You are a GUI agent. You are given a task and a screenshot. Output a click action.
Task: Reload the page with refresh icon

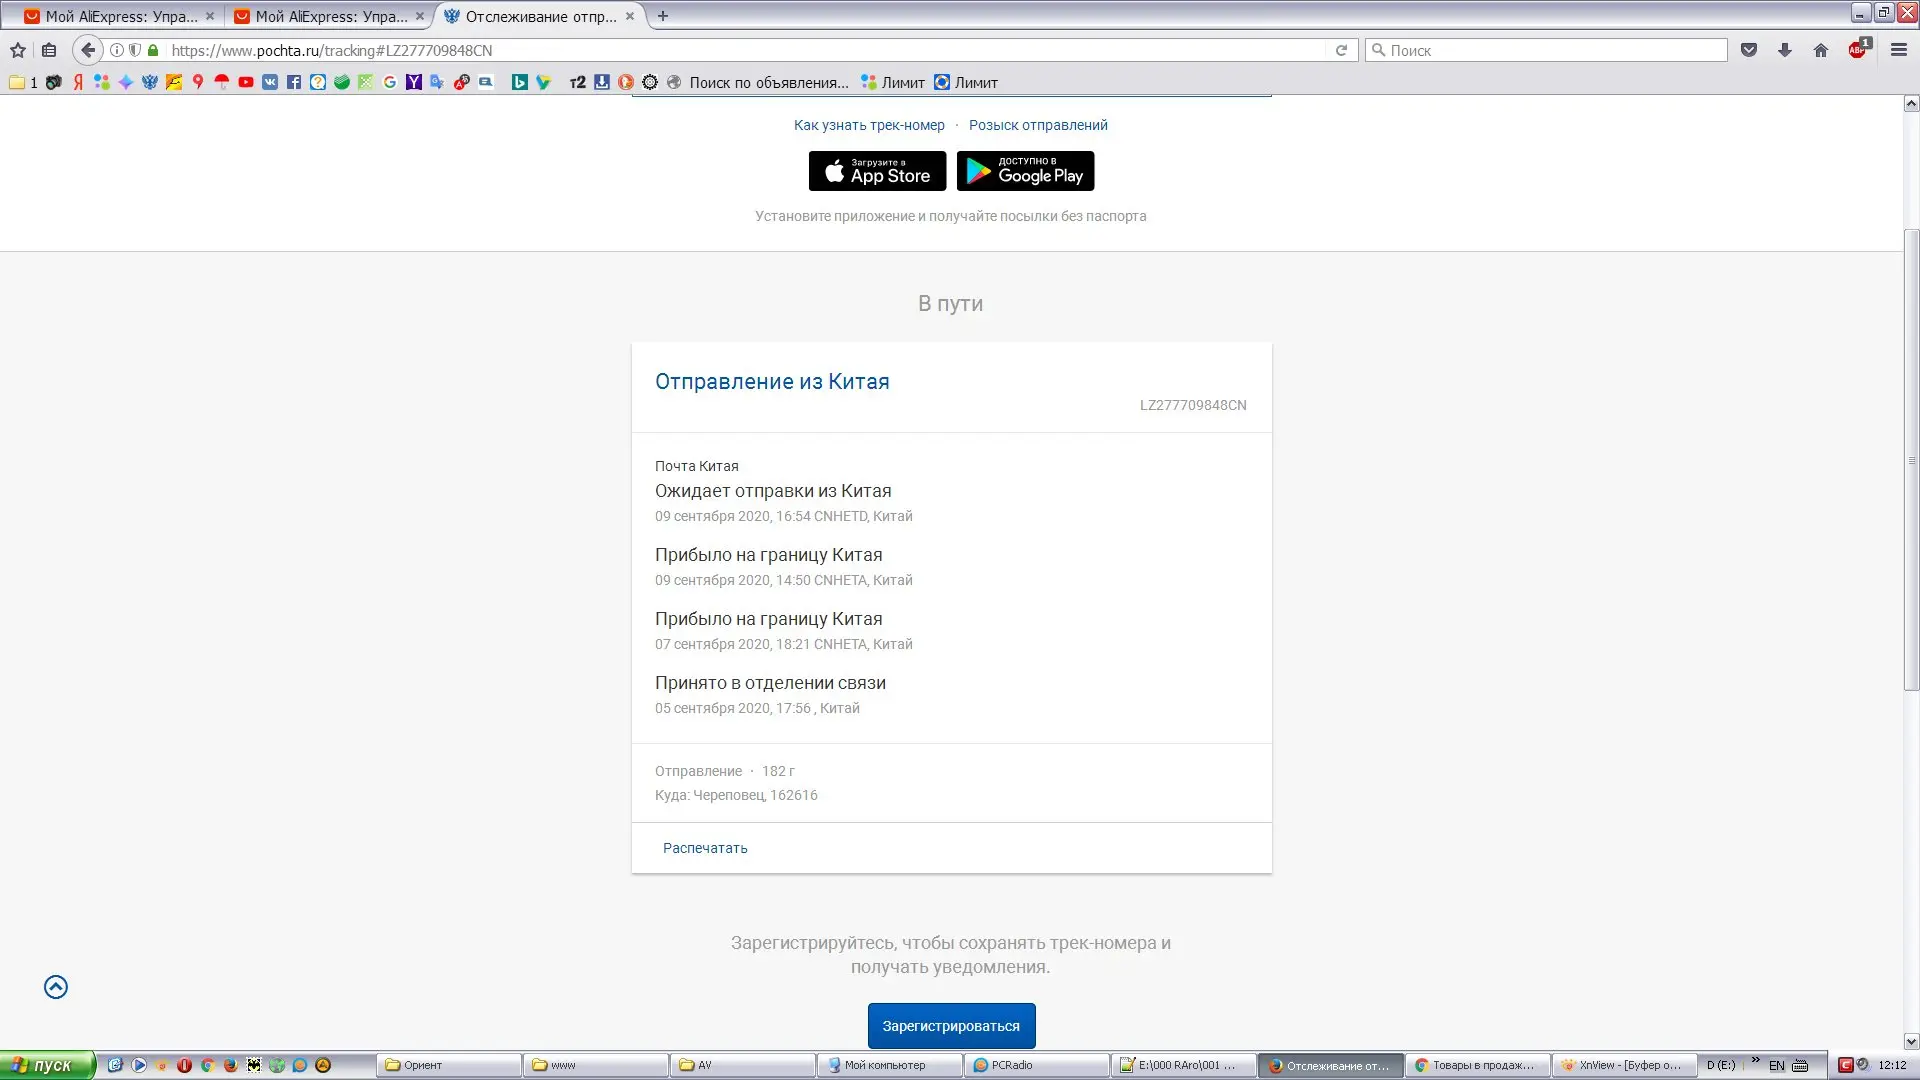pos(1341,50)
